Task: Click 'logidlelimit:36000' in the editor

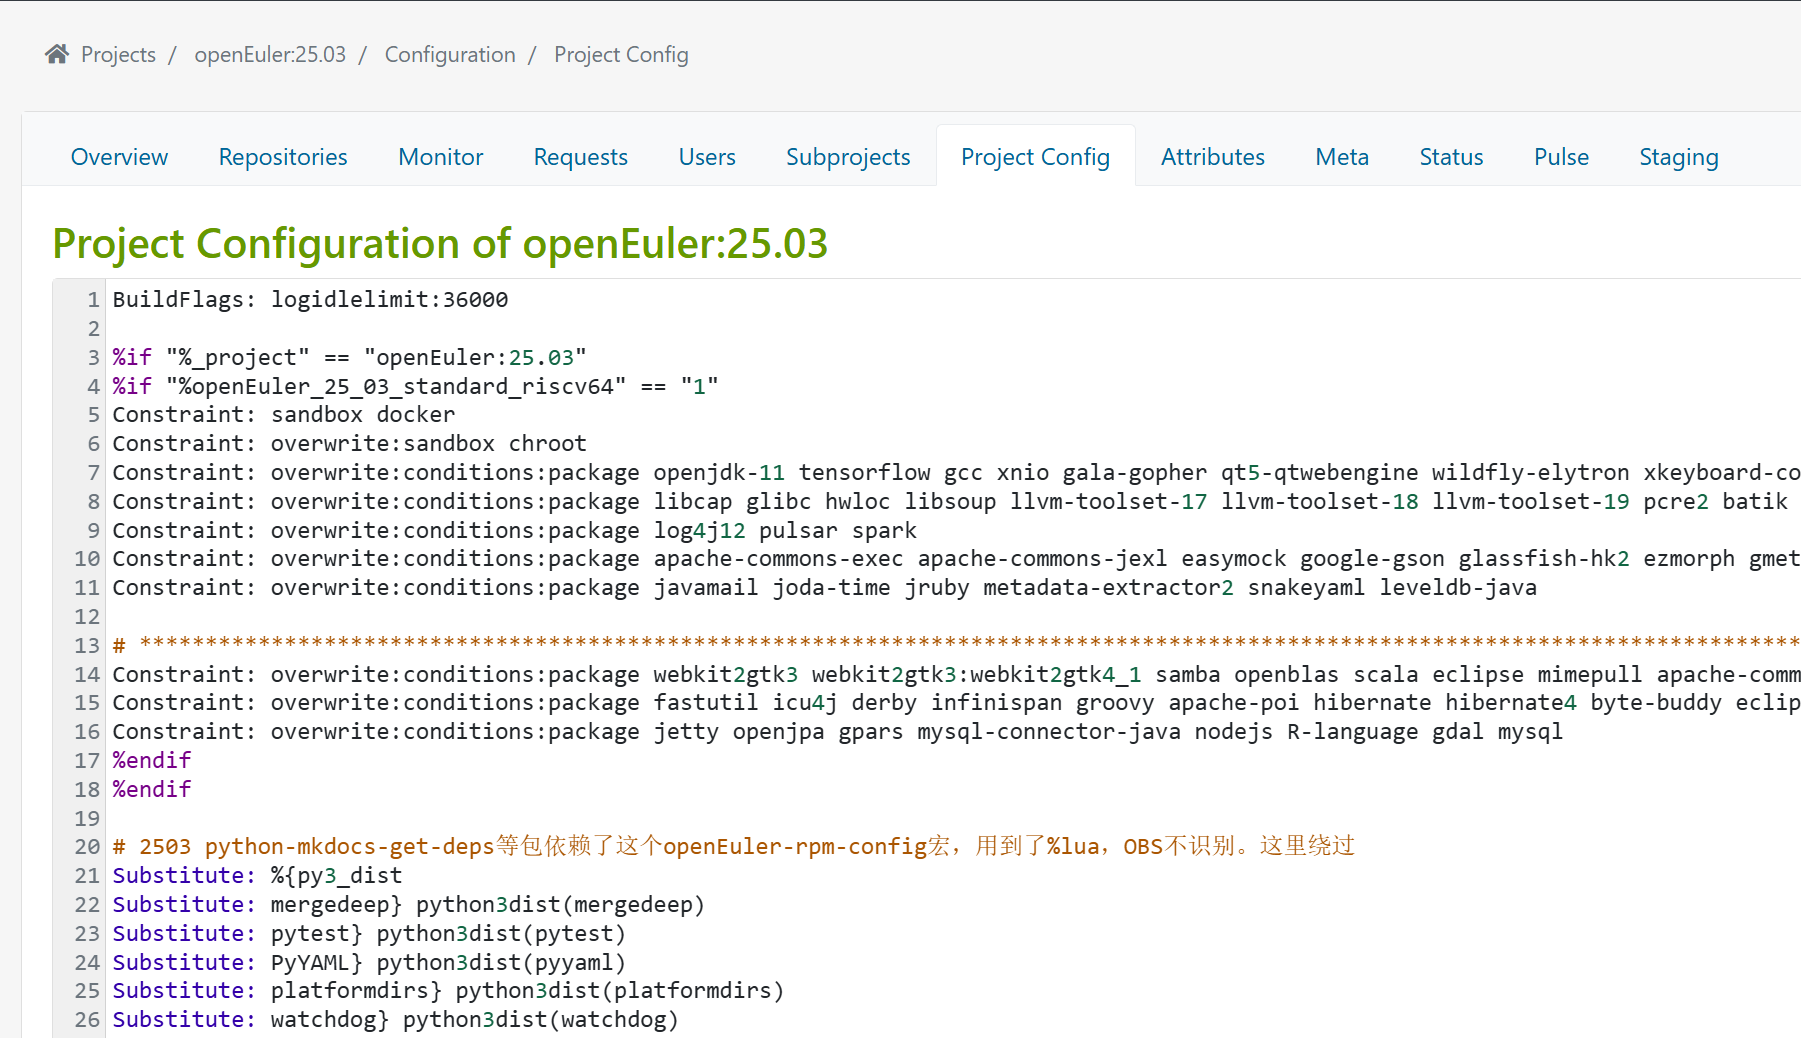Action: click(390, 300)
